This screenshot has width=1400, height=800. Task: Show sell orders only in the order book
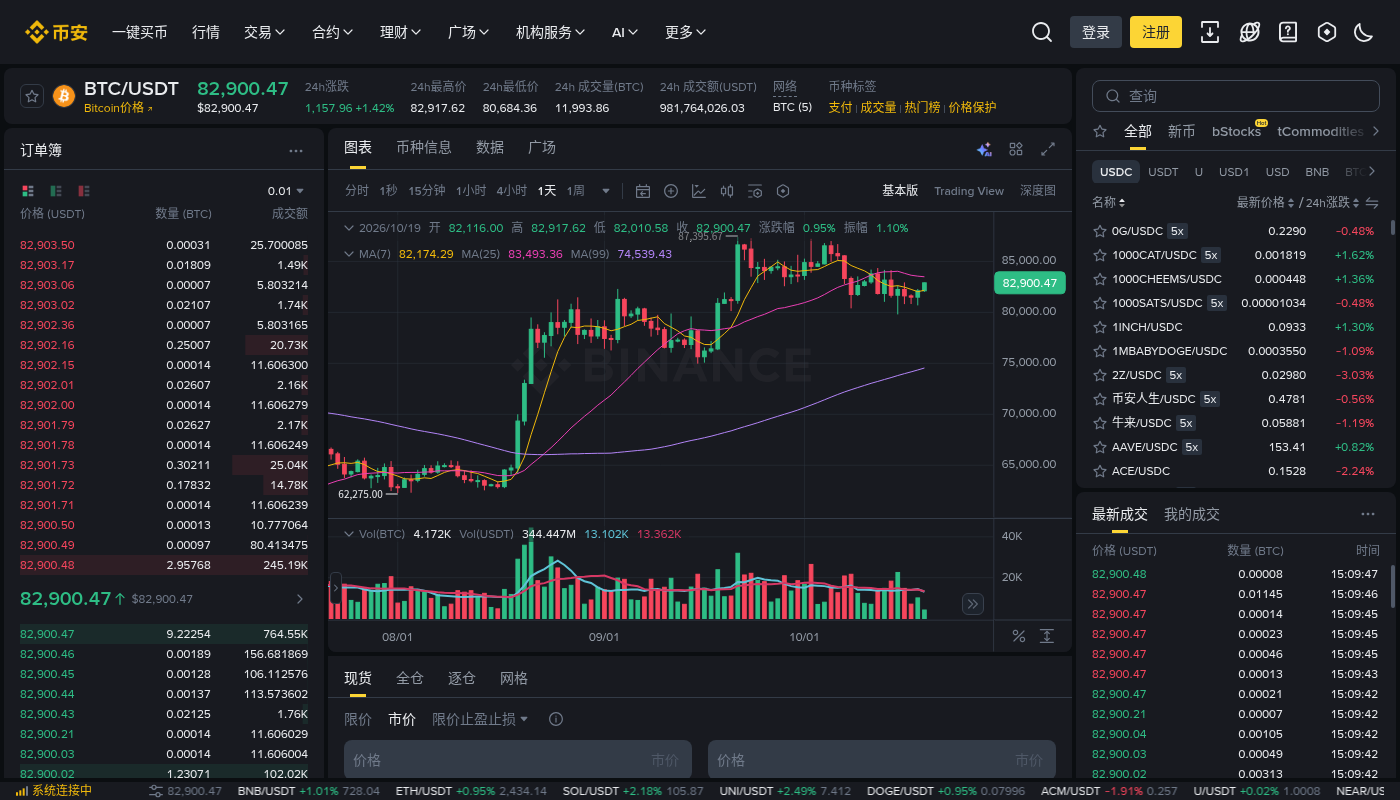(84, 190)
